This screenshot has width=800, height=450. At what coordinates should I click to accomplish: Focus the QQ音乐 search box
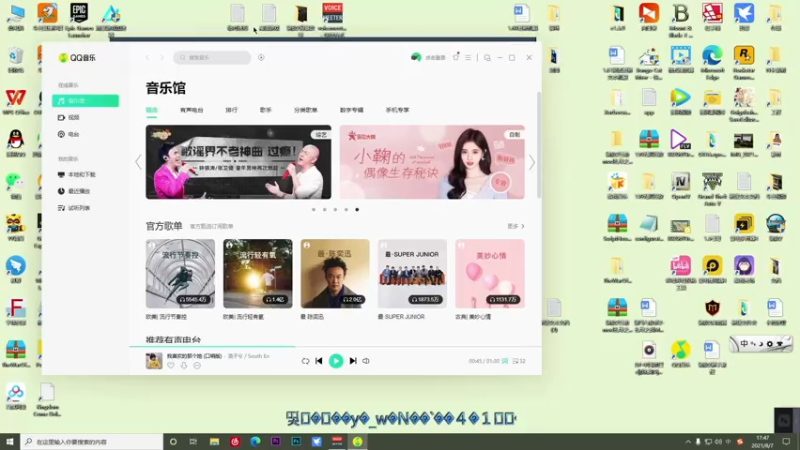point(212,58)
